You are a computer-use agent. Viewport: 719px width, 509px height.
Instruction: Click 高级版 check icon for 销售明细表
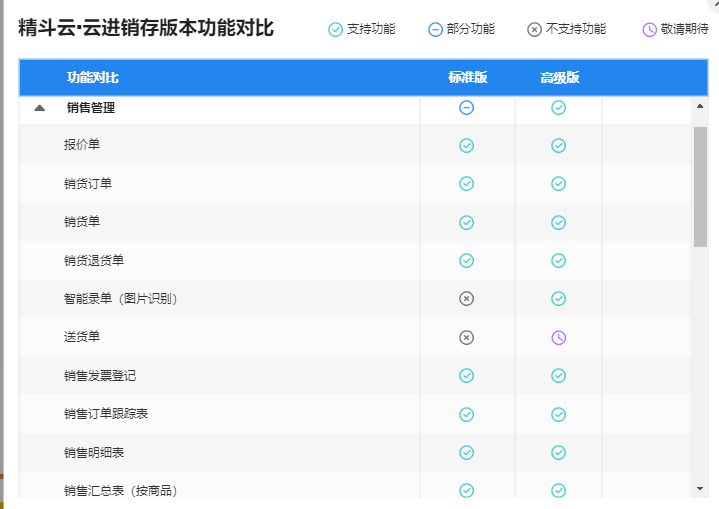click(x=558, y=453)
